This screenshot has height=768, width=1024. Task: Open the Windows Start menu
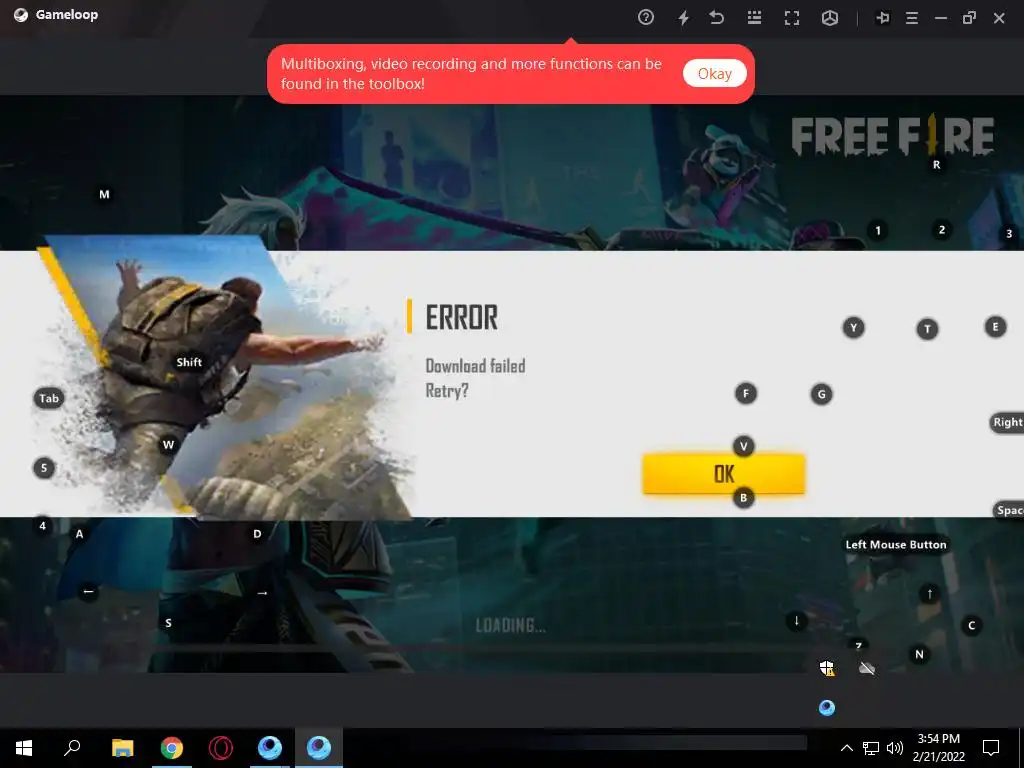point(24,748)
